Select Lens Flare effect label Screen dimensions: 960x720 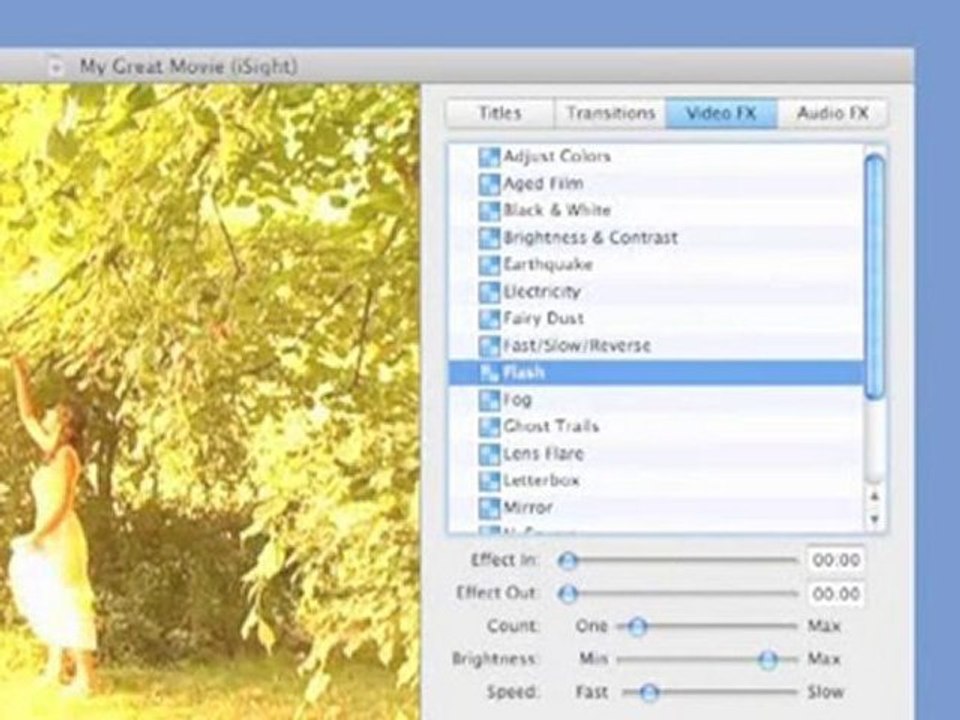point(543,454)
